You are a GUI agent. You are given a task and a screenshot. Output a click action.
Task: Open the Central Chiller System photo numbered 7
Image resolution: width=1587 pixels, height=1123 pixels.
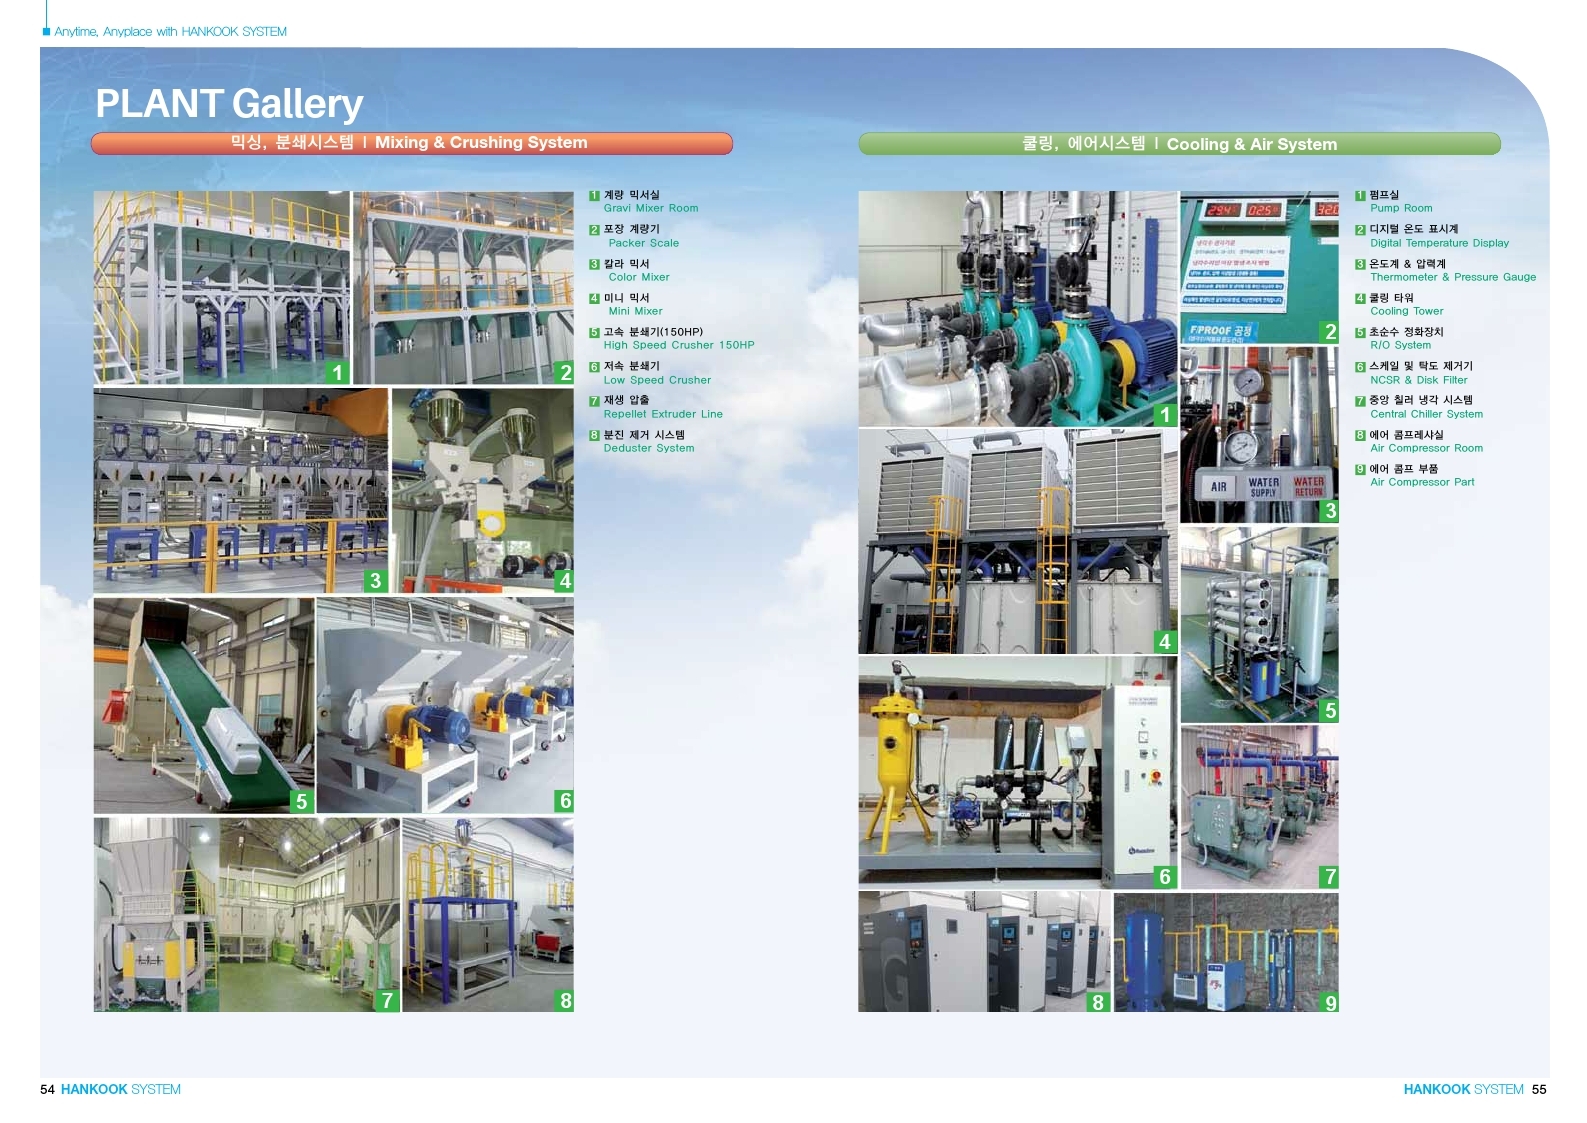pos(1260,807)
